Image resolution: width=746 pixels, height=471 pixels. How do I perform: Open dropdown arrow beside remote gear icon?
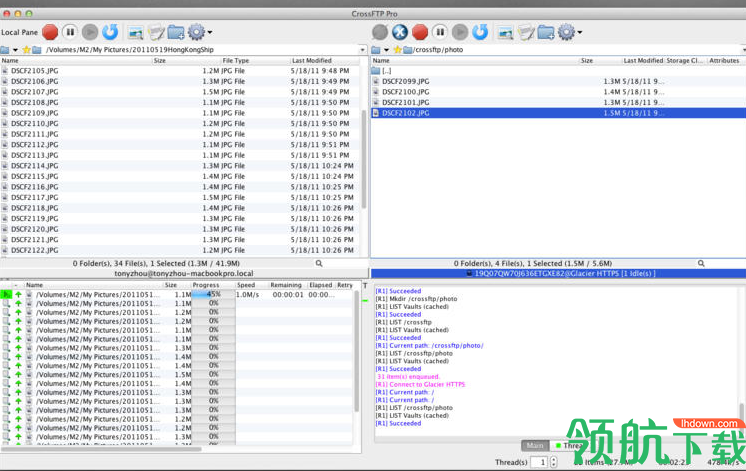click(x=579, y=32)
